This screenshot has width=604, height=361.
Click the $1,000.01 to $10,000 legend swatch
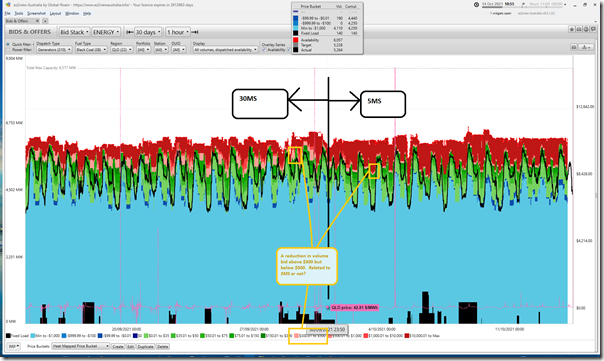[x=366, y=336]
